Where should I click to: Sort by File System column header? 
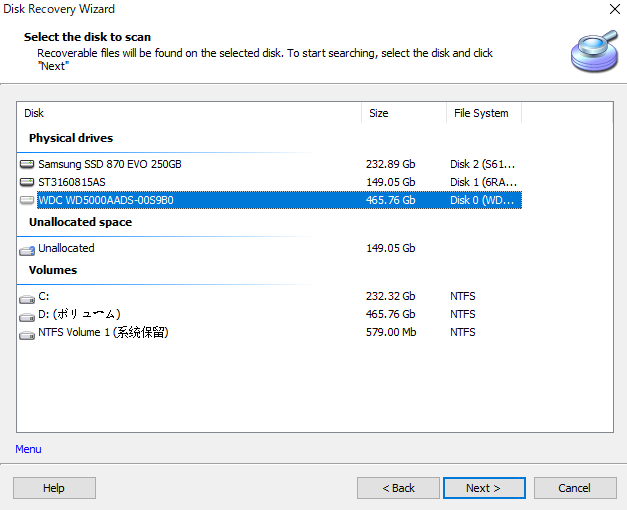tap(483, 113)
